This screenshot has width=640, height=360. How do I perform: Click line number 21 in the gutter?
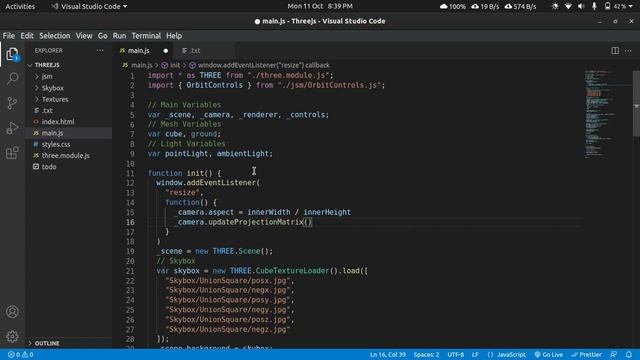(x=130, y=271)
